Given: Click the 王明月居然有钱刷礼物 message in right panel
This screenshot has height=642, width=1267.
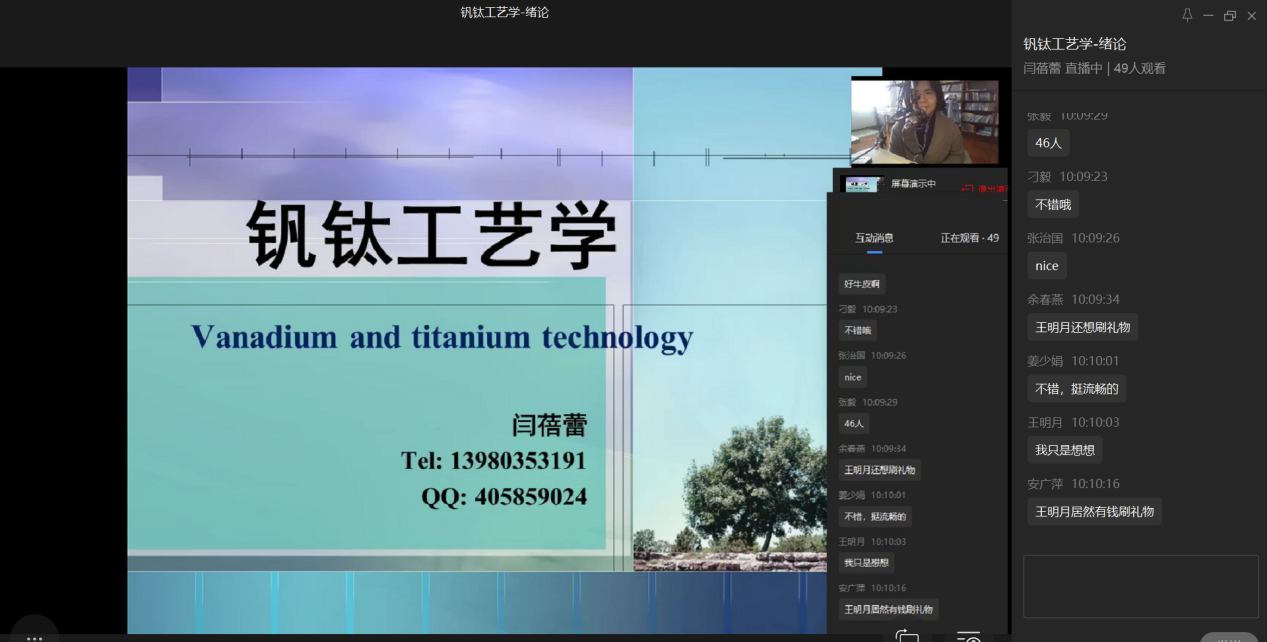Looking at the screenshot, I should click(x=1094, y=511).
